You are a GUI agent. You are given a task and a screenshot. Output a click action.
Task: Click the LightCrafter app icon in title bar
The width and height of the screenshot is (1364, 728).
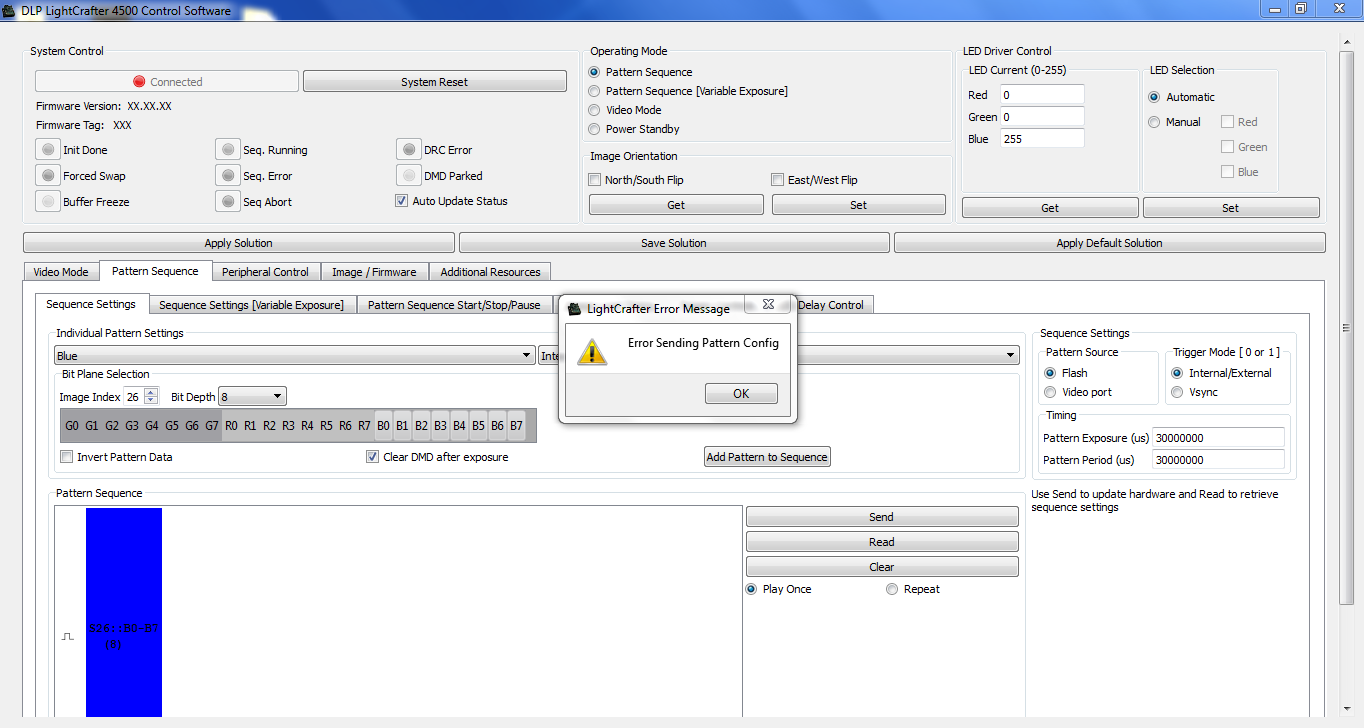coord(11,11)
